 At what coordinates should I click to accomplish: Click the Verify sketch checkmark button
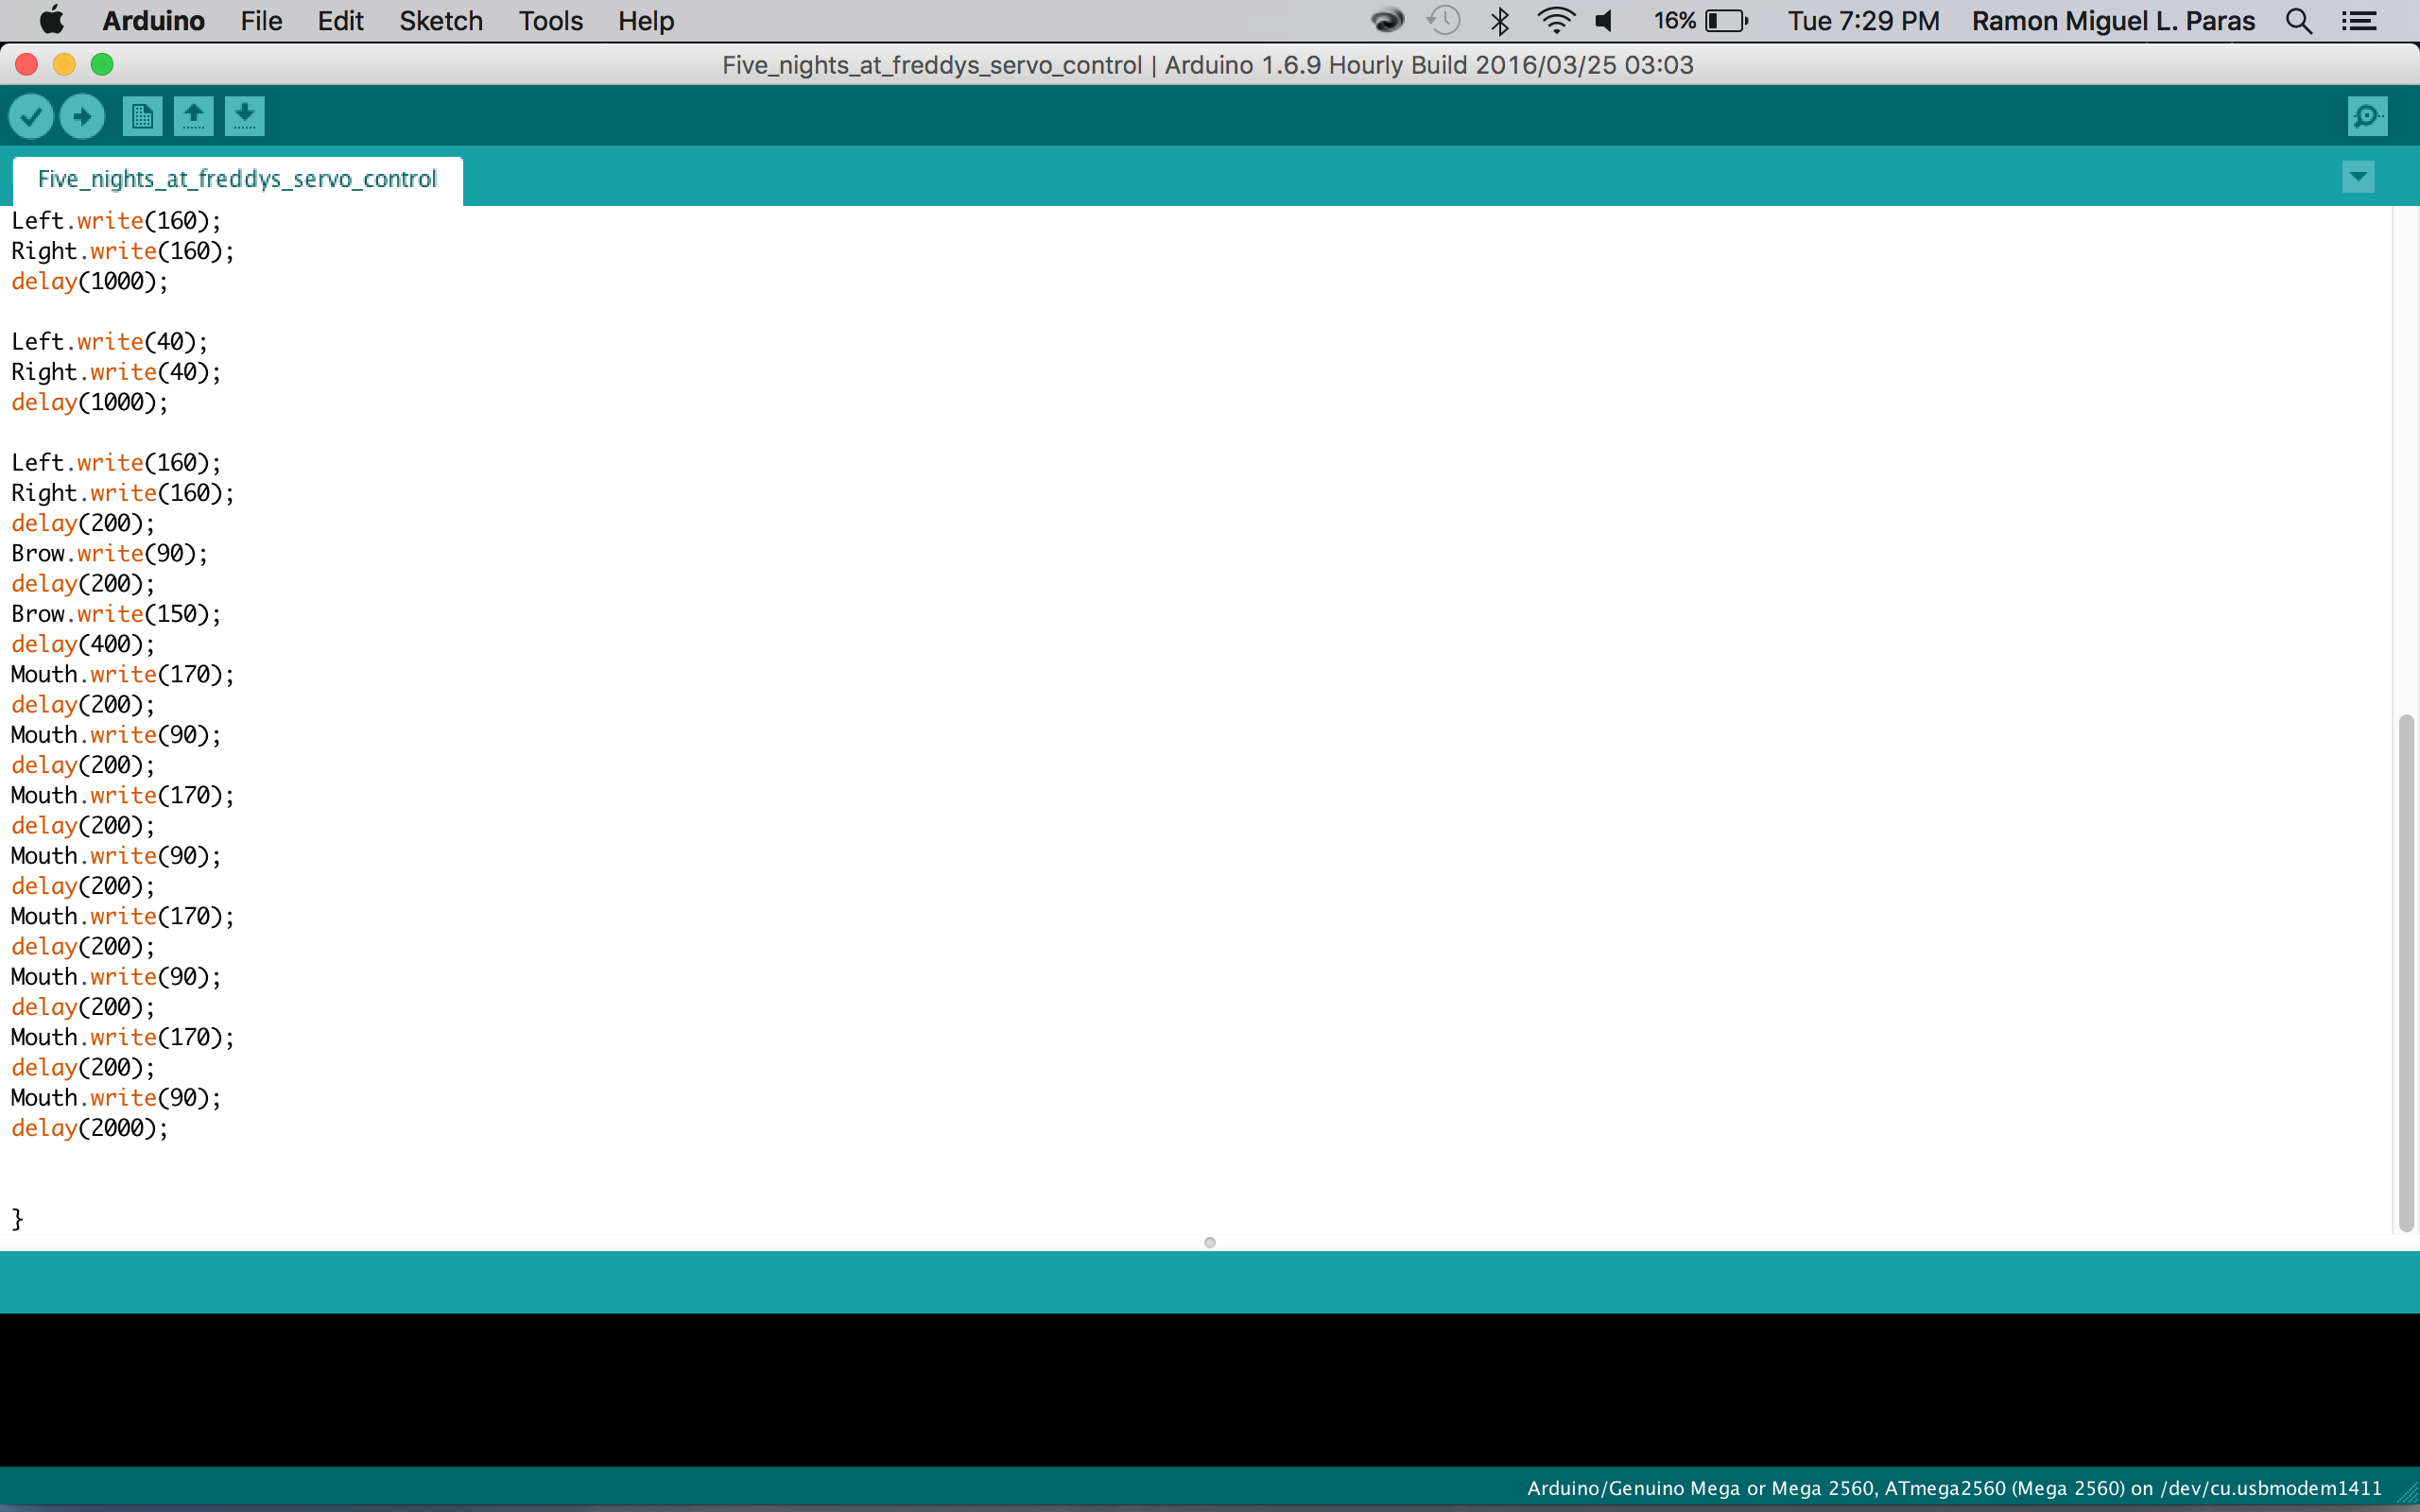(x=31, y=116)
